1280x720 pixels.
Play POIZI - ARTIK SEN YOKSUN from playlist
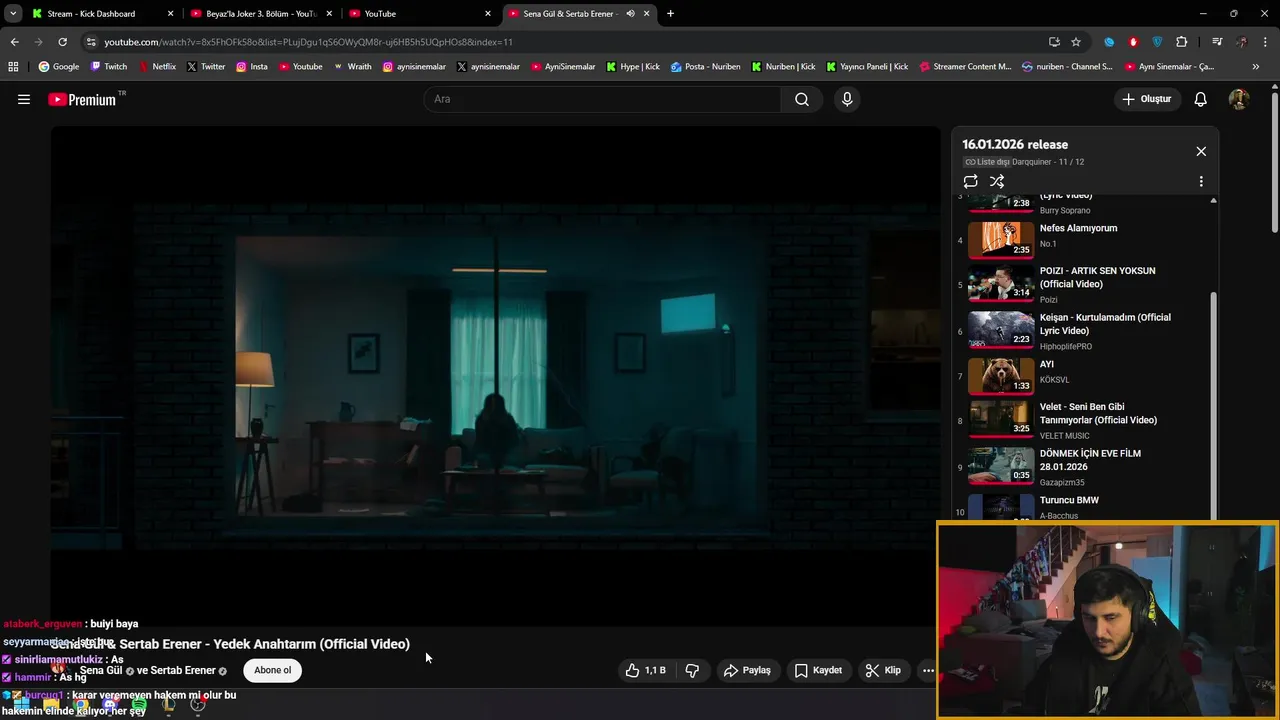coord(1083,284)
